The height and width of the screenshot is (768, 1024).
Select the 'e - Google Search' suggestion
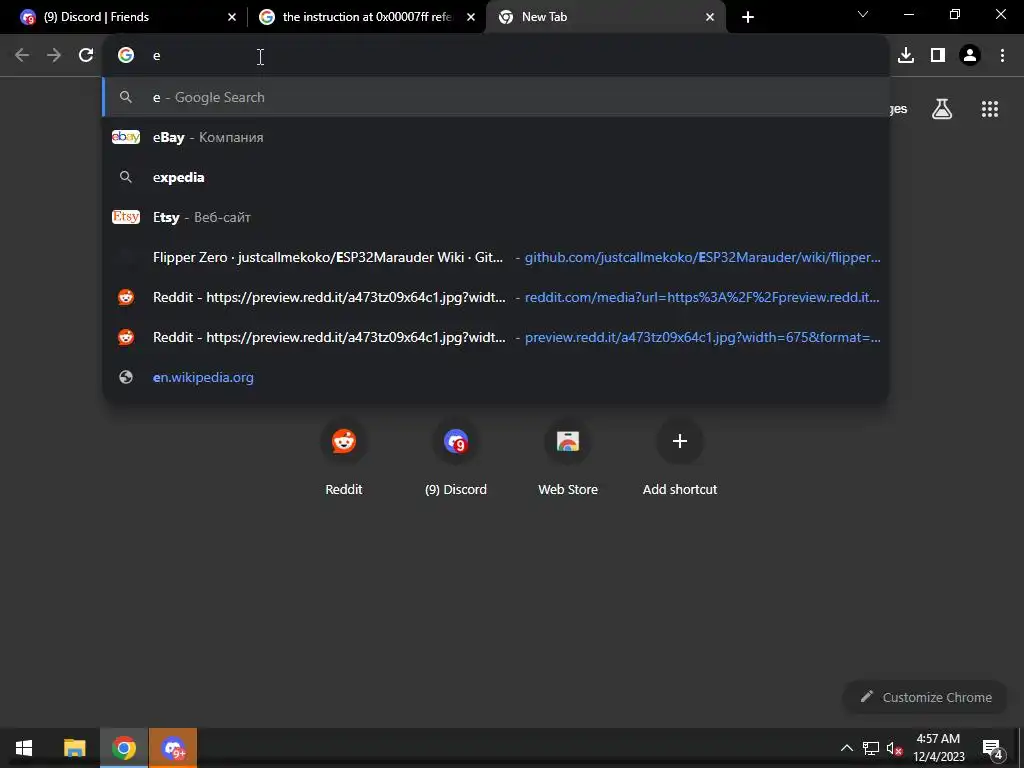[496, 97]
